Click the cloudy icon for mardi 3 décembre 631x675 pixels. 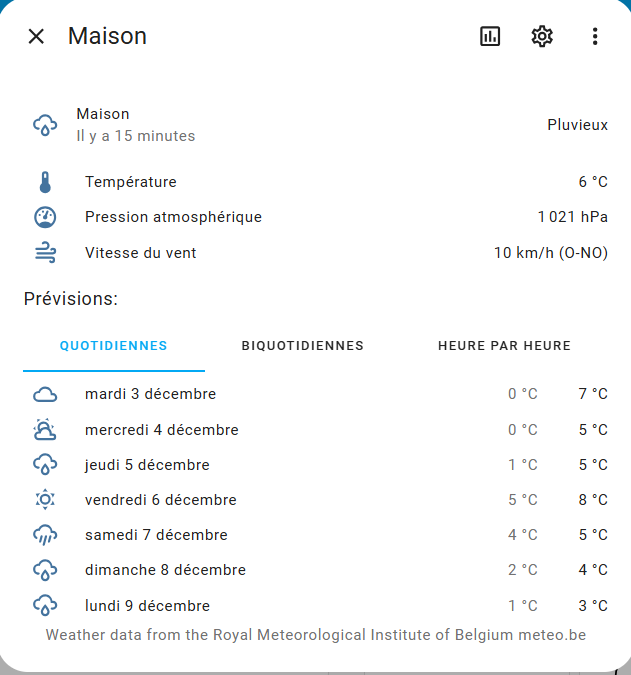[x=45, y=394]
